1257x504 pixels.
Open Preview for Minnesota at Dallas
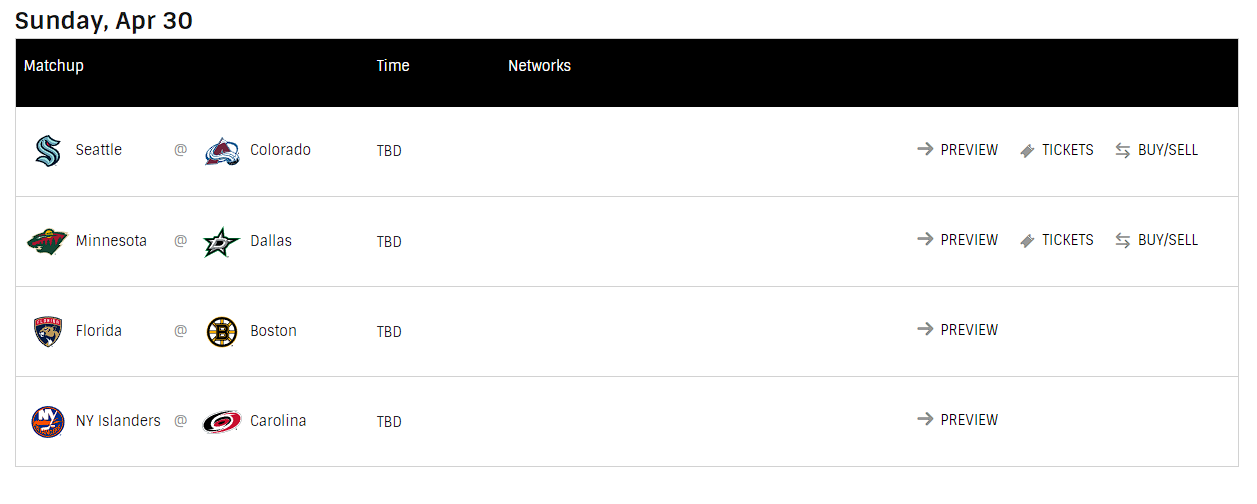tap(958, 240)
